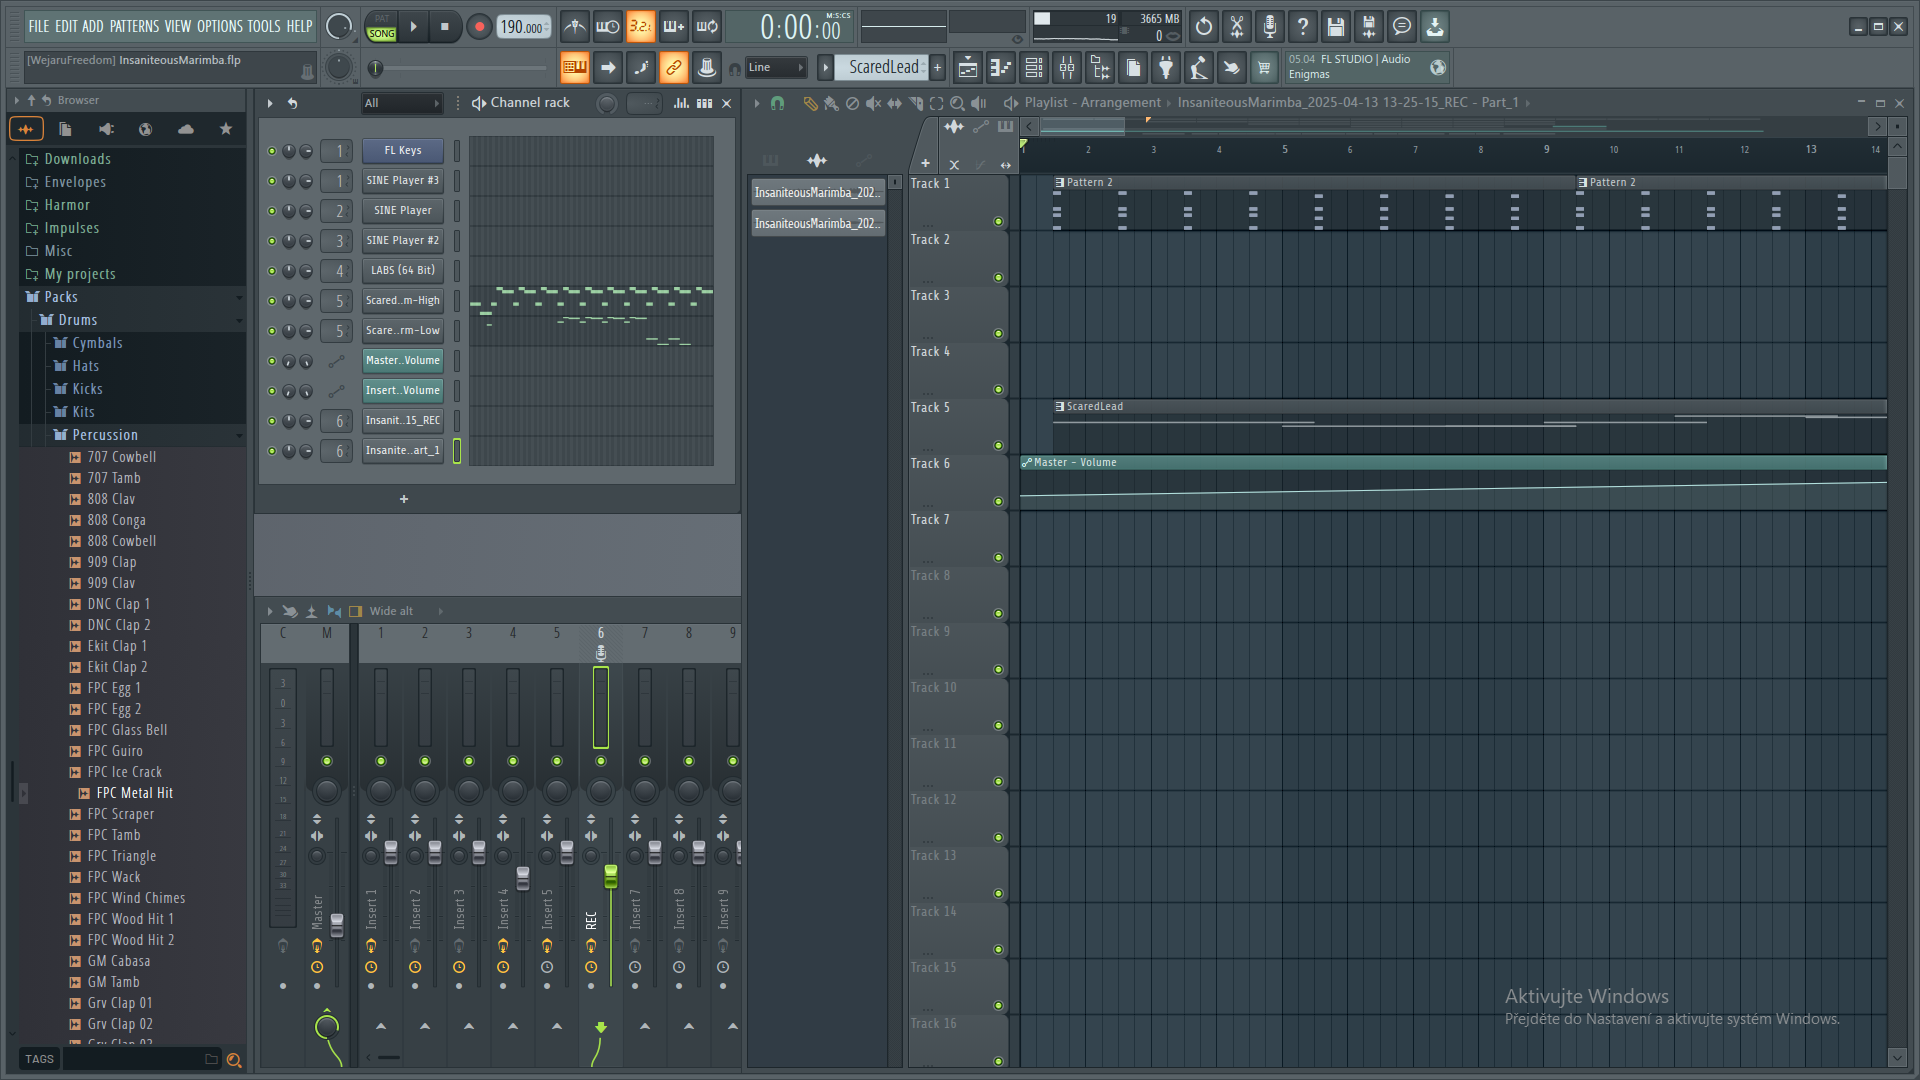Toggle the playlist magnet snap icon
Screen dimensions: 1920x1080
pyautogui.click(x=777, y=103)
